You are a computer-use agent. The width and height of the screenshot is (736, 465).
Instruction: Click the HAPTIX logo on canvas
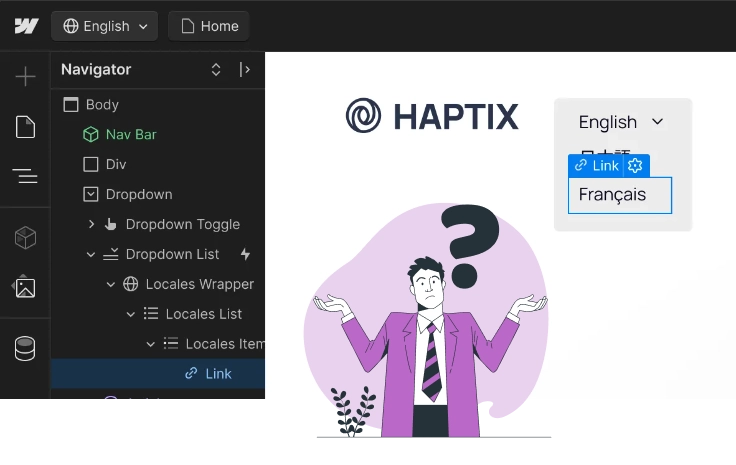pos(432,116)
